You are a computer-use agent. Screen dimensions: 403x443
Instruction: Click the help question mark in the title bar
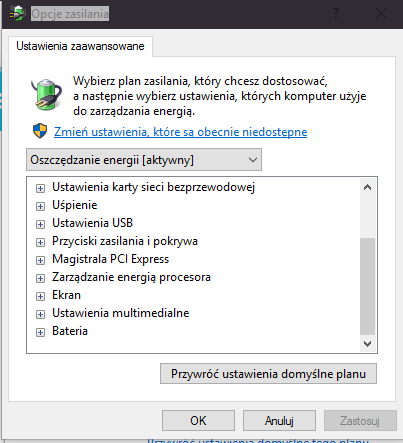pos(336,14)
